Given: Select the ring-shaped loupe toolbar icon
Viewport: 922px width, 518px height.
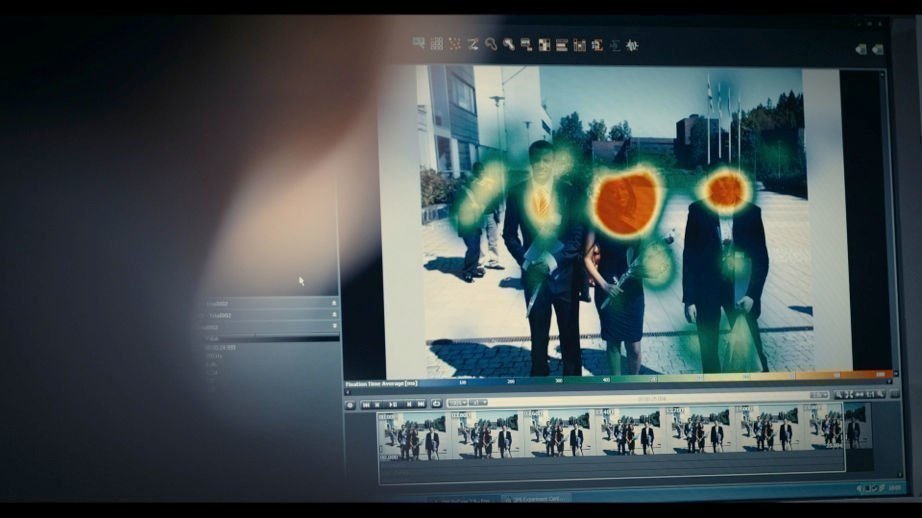Looking at the screenshot, I should coord(490,44).
